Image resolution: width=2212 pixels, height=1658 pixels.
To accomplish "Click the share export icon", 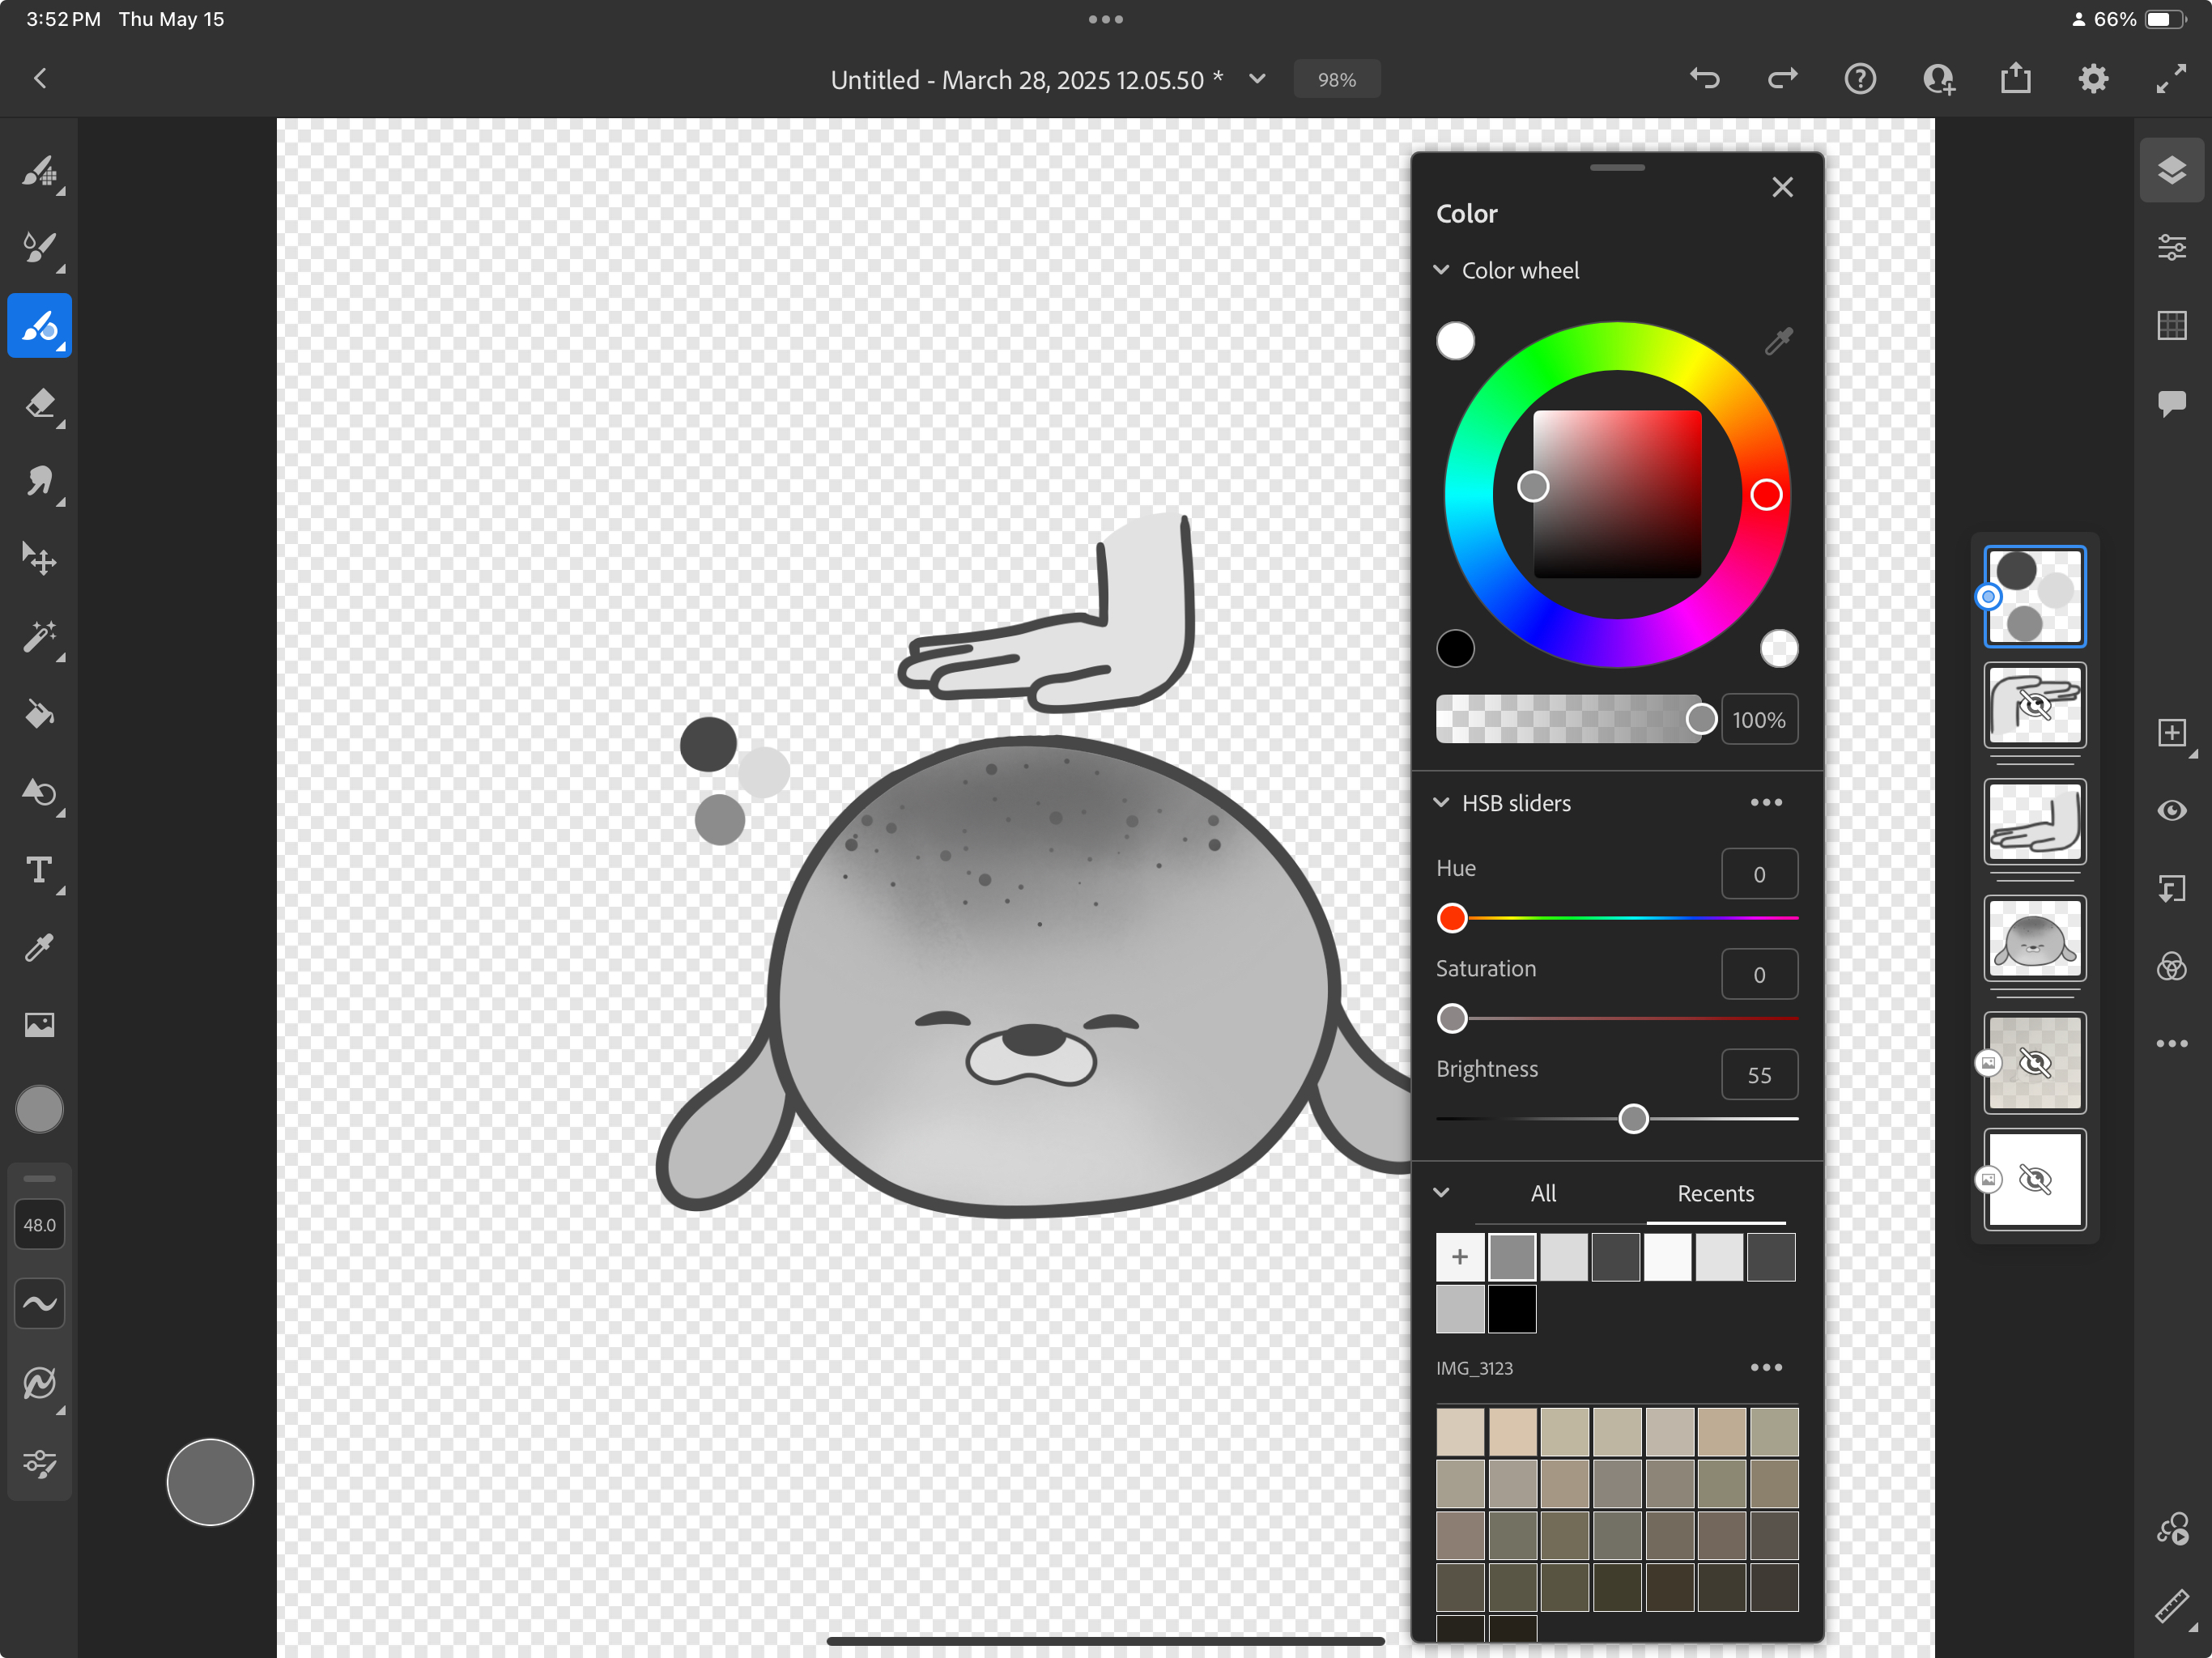I will (x=2015, y=79).
